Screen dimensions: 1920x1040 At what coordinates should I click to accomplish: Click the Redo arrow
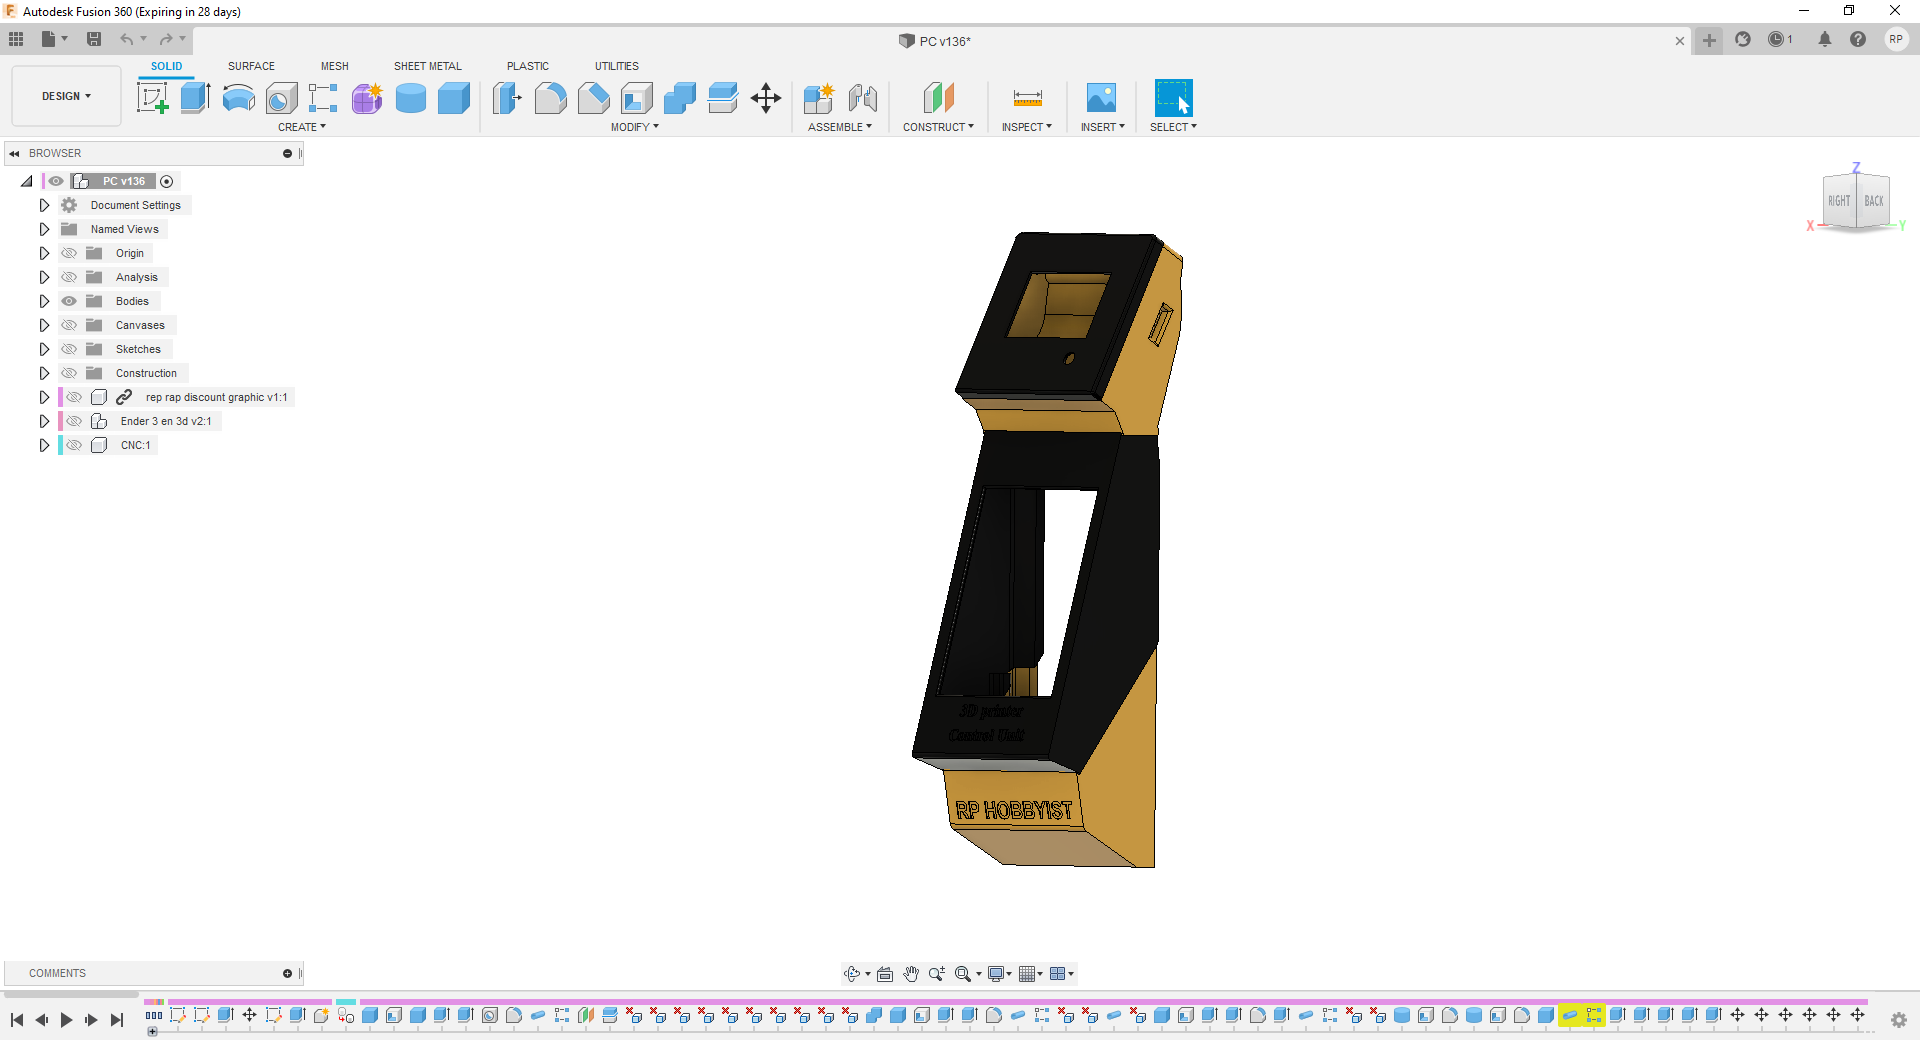[x=166, y=39]
